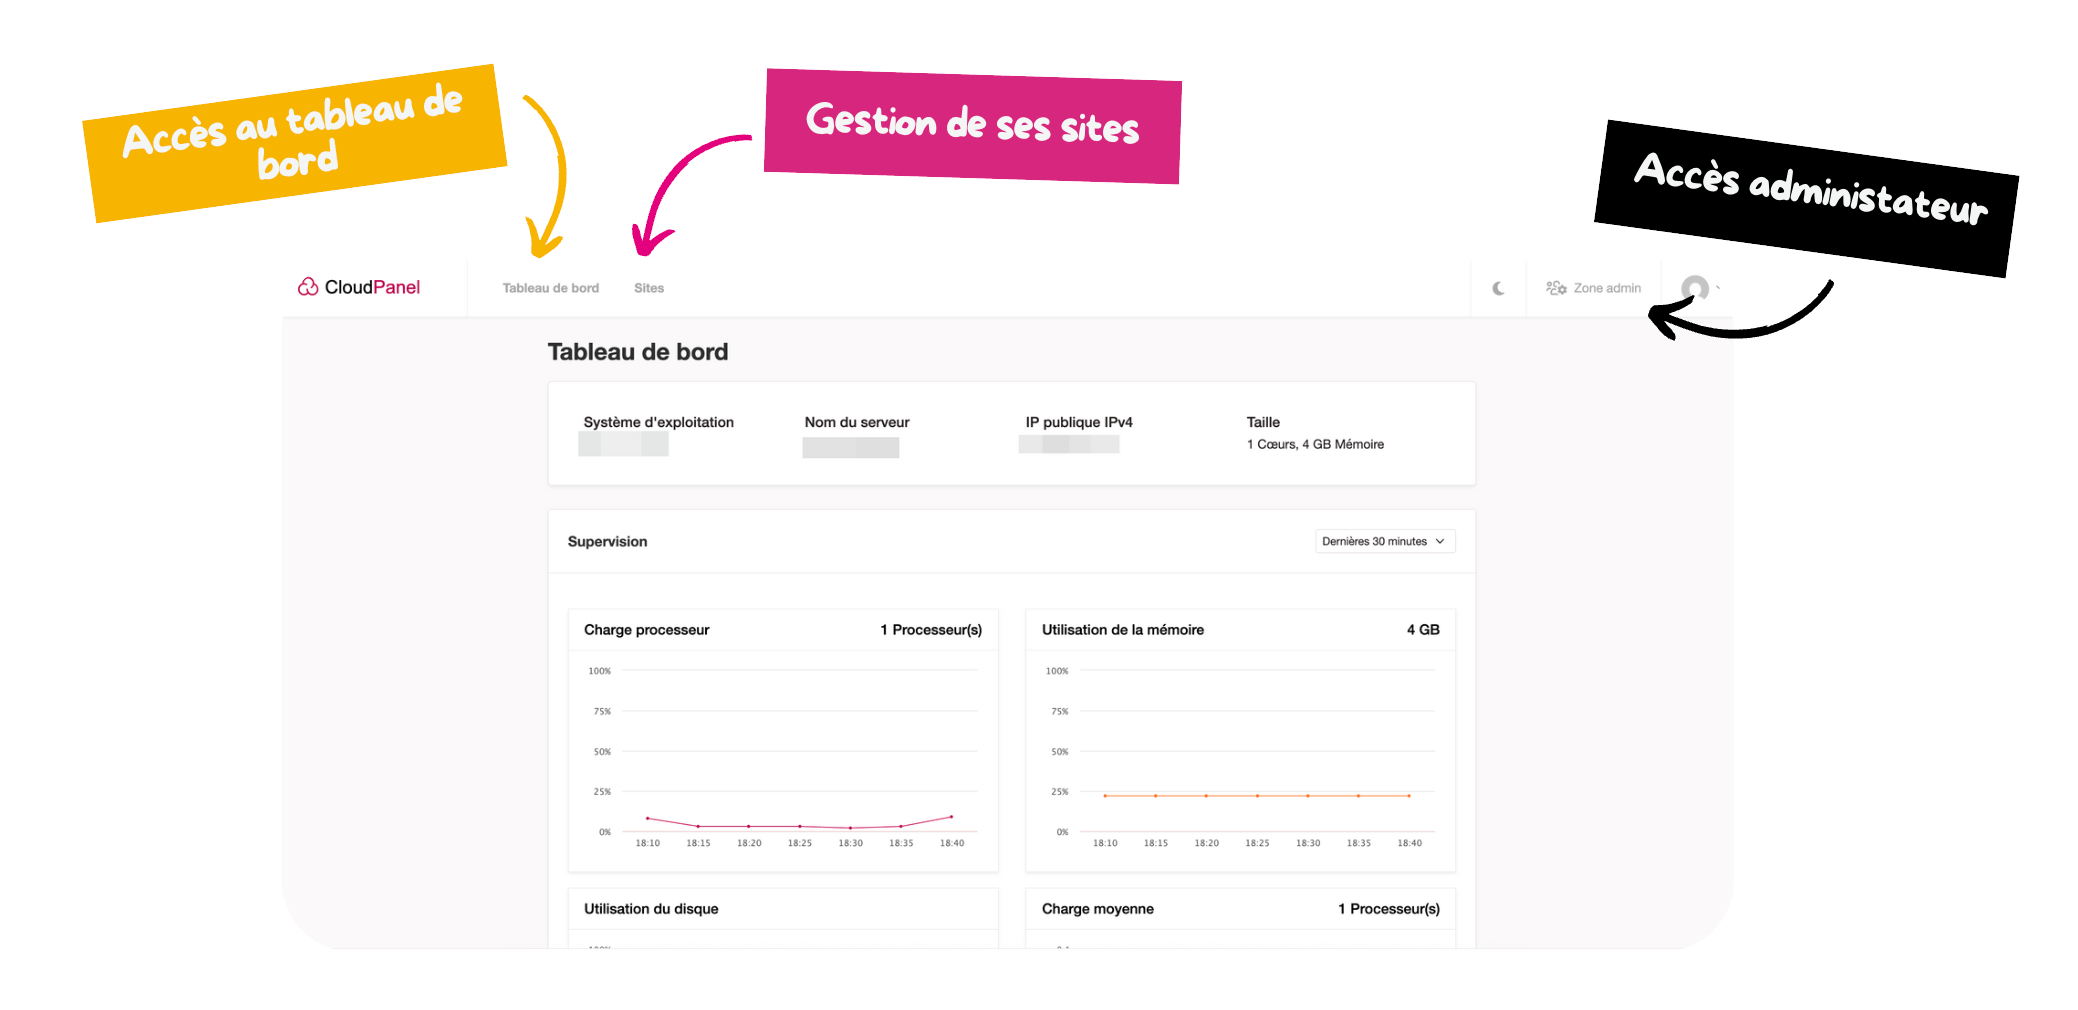This screenshot has height=1010, width=2078.
Task: Open the user avatar profile icon
Action: [x=1694, y=289]
